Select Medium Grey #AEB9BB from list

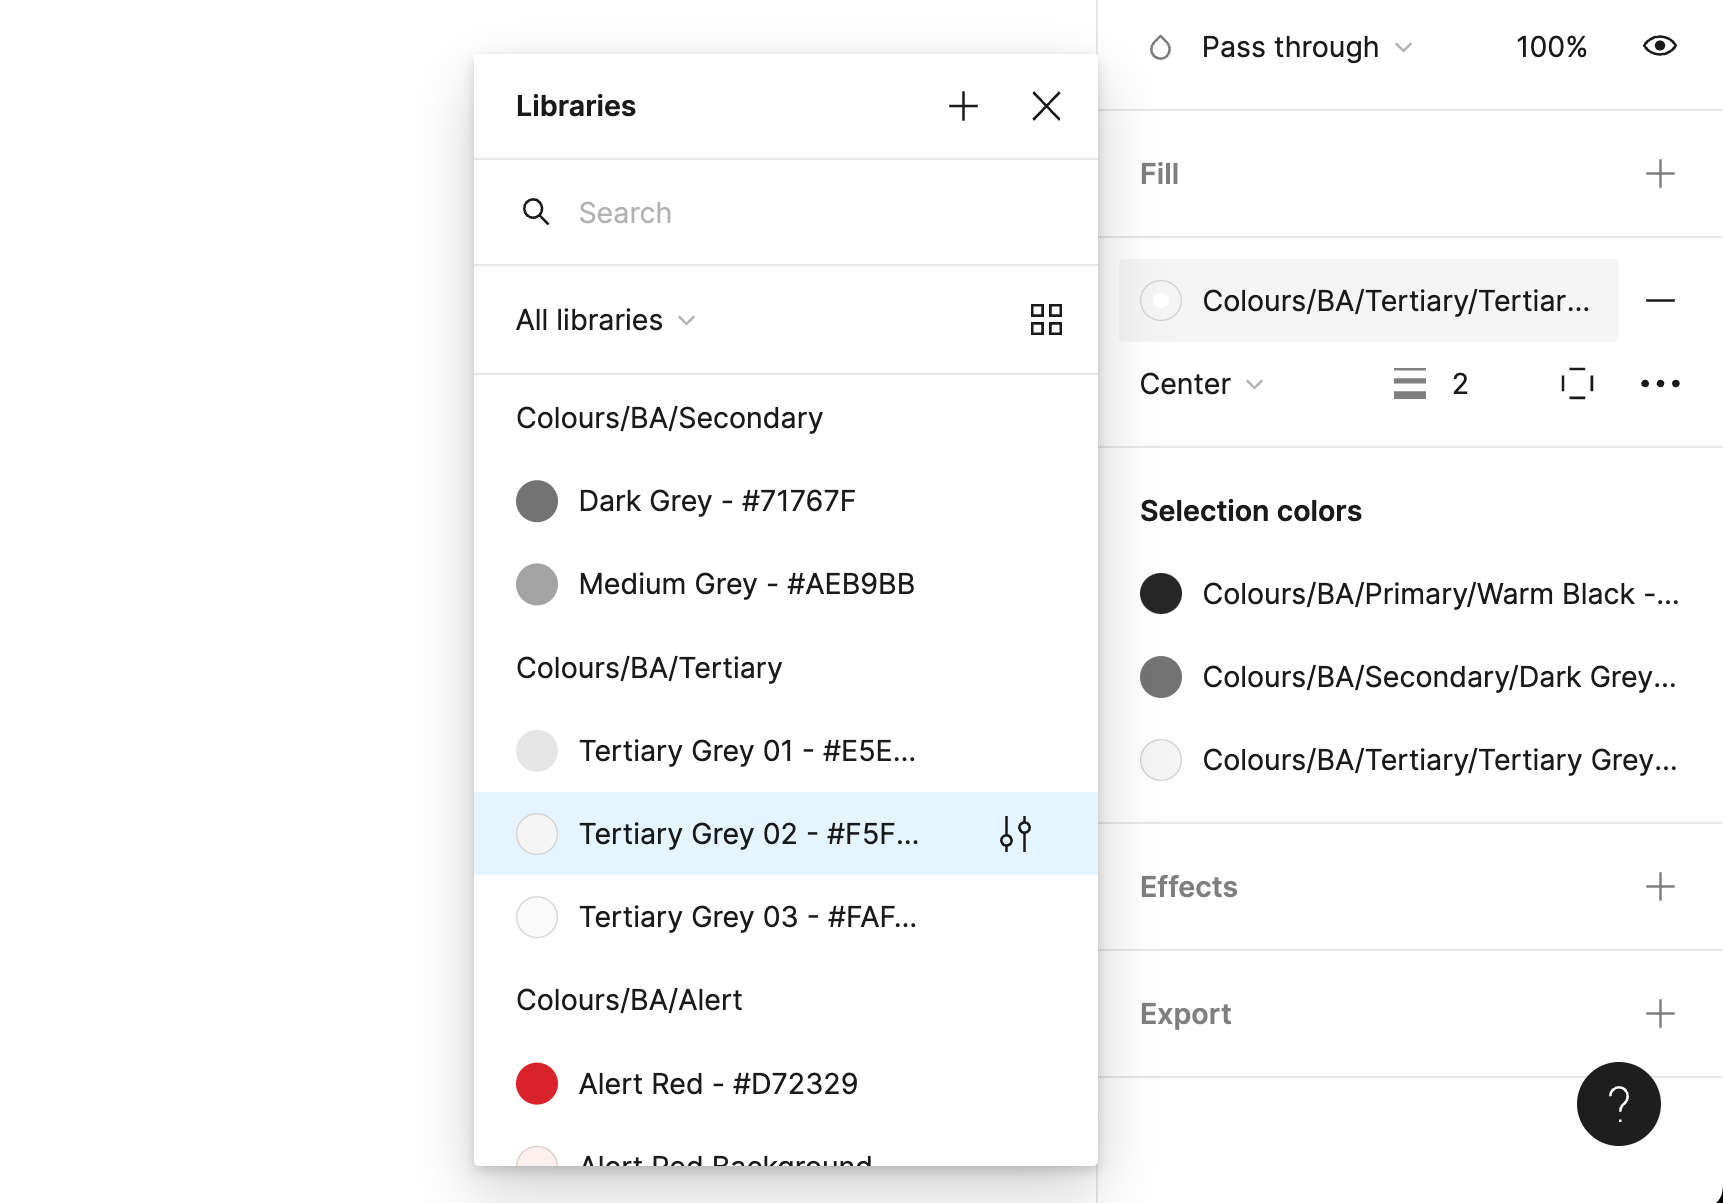pyautogui.click(x=745, y=584)
